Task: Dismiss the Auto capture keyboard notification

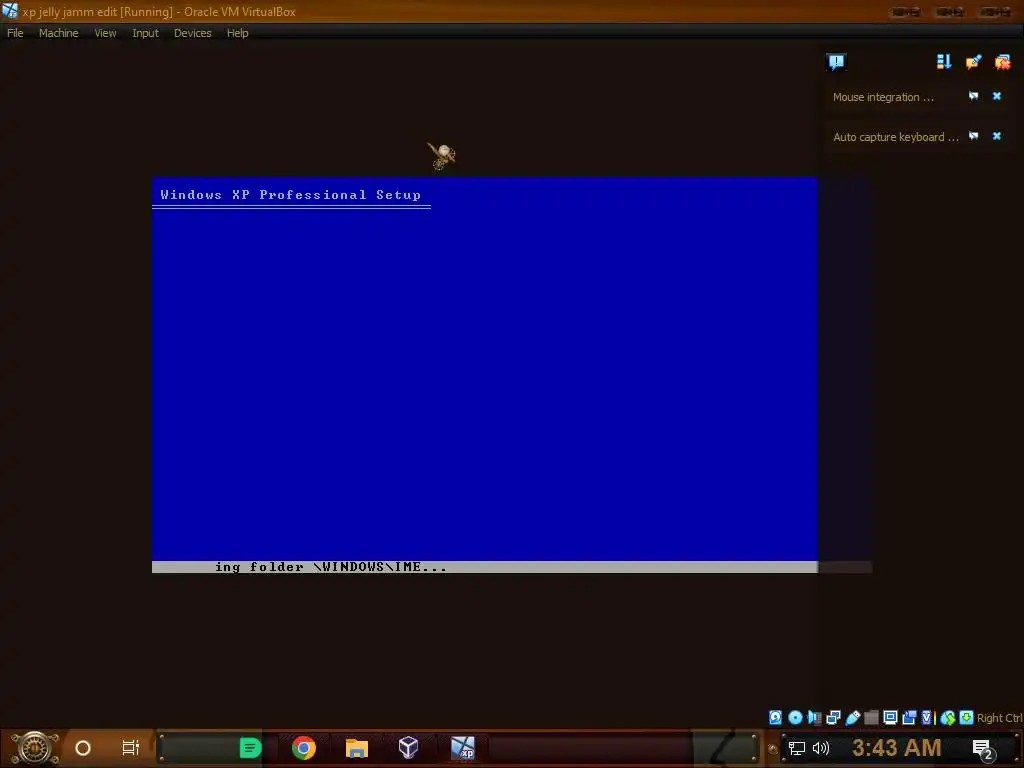Action: click(x=997, y=136)
